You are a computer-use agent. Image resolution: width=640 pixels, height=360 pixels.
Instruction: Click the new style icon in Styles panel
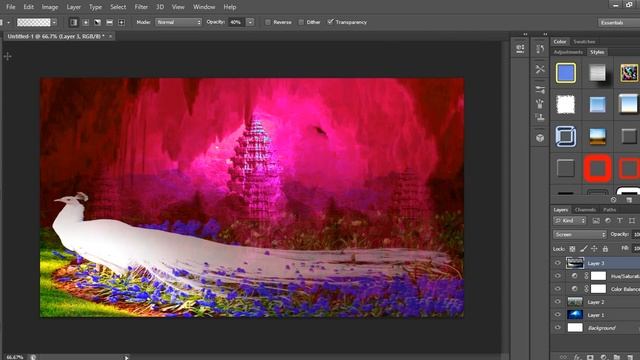point(629,200)
